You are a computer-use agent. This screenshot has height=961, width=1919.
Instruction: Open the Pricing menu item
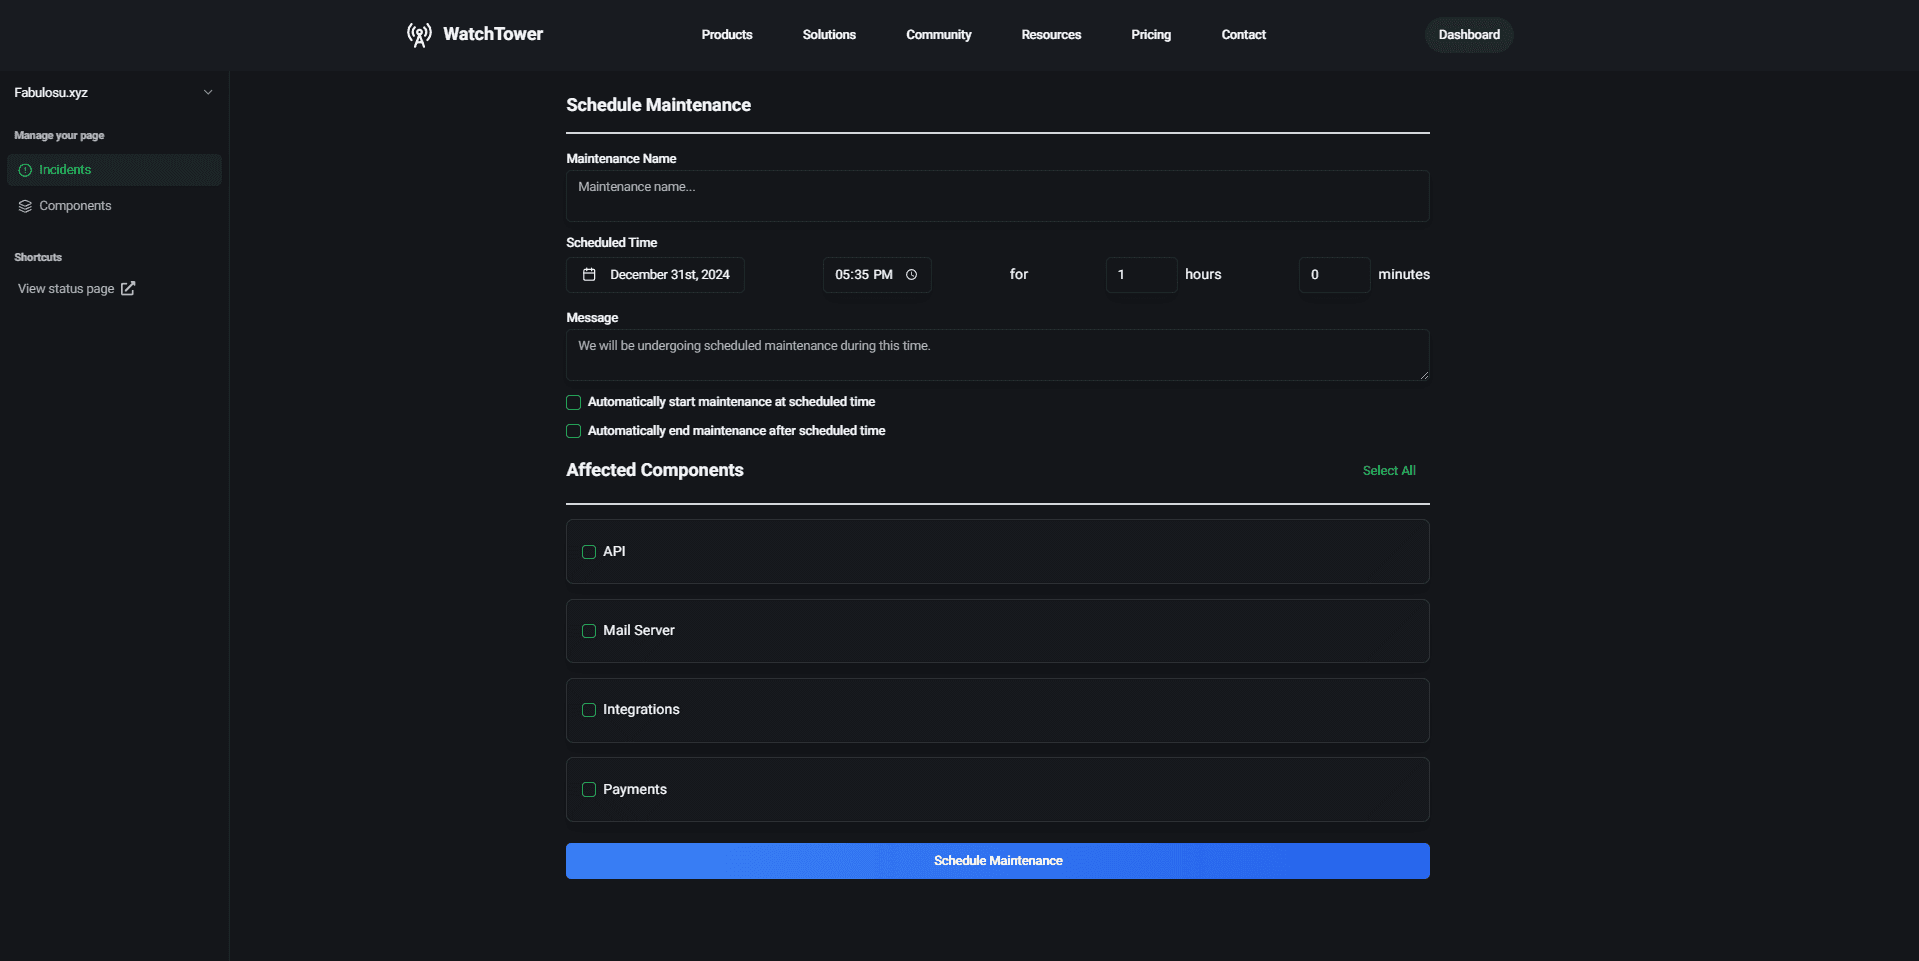[x=1151, y=34]
